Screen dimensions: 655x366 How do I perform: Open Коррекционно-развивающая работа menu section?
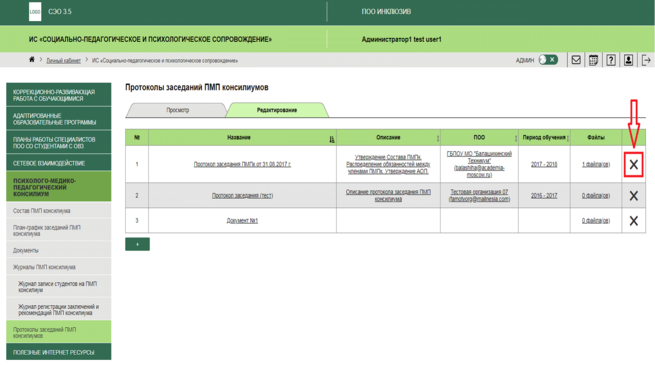[59, 94]
